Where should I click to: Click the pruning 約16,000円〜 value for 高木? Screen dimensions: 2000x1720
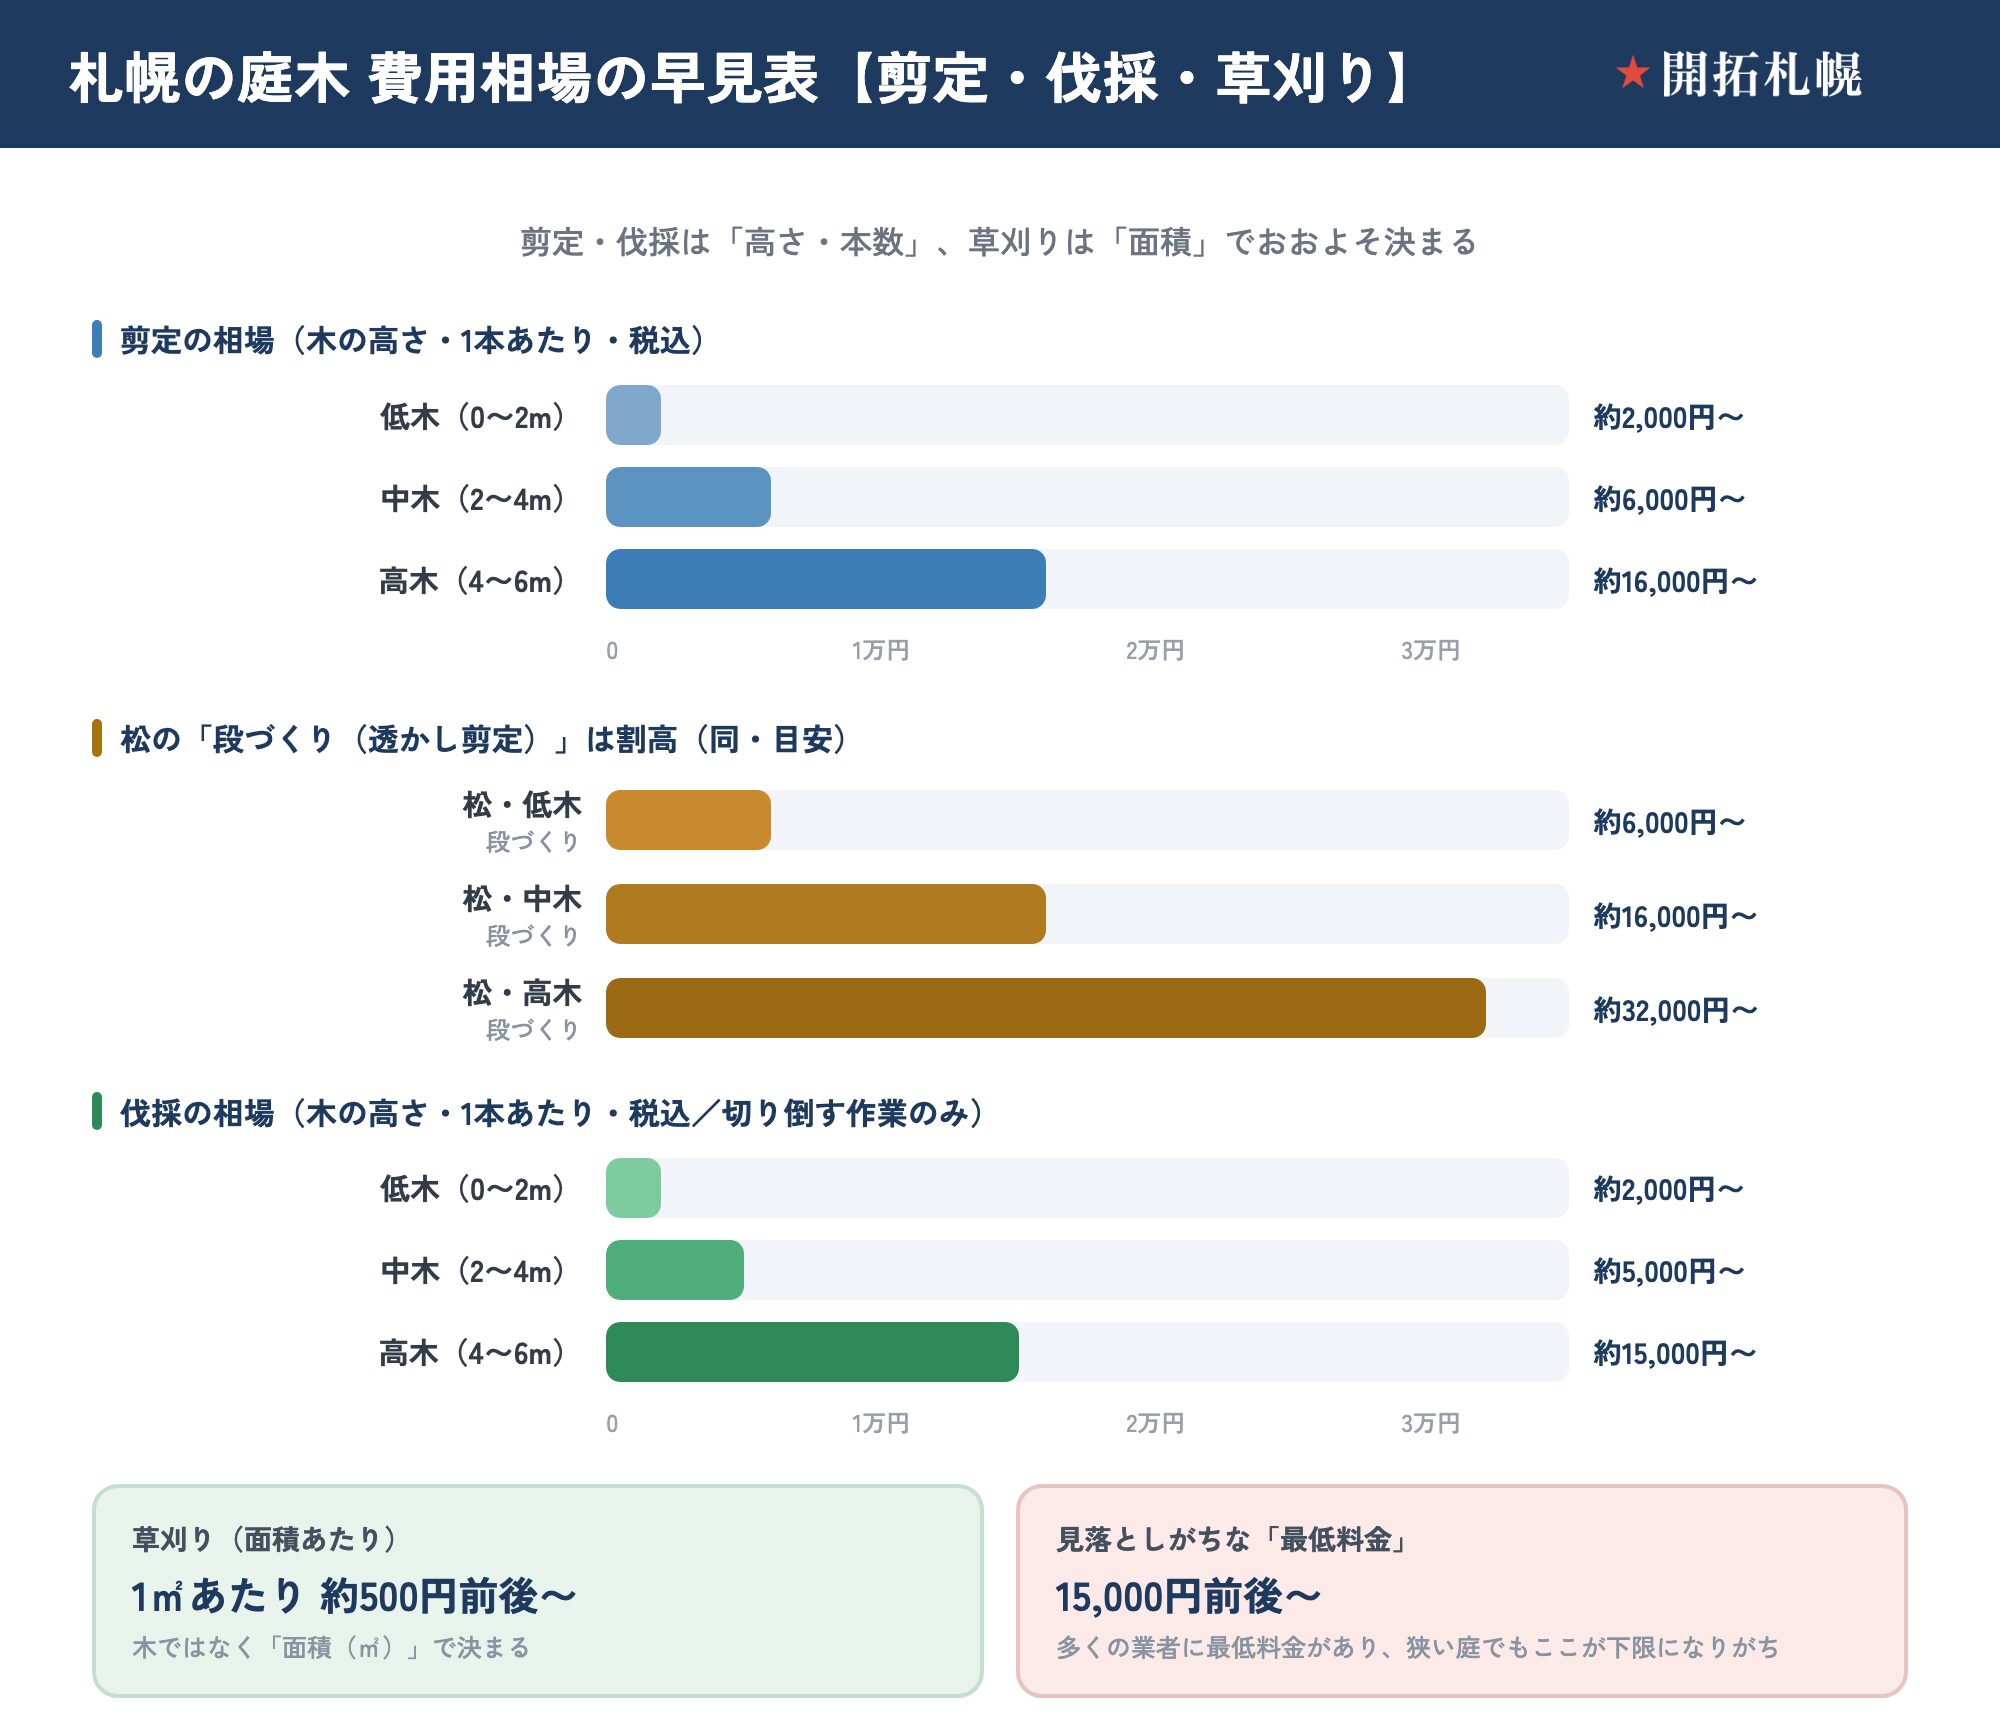pos(1675,581)
